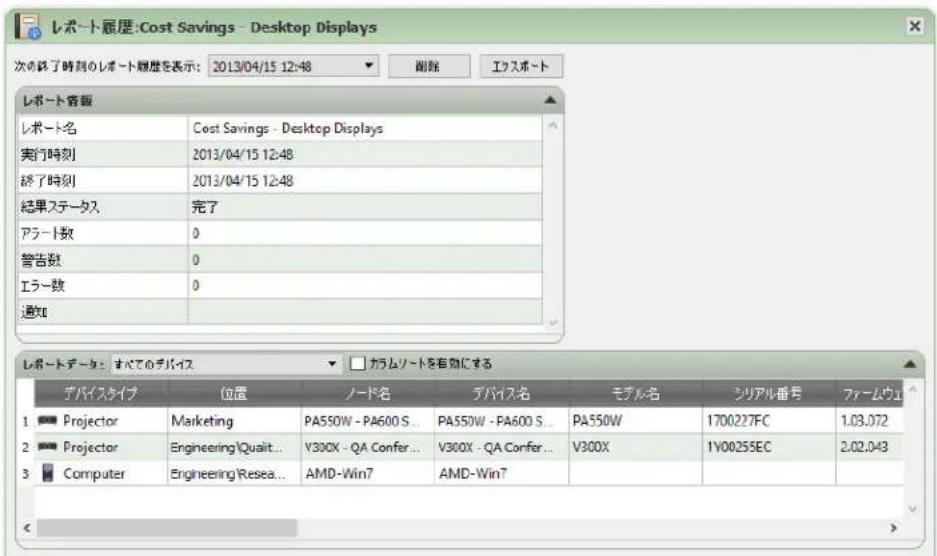Select the Cost Savings - Desktop Displays value

click(x=287, y=128)
